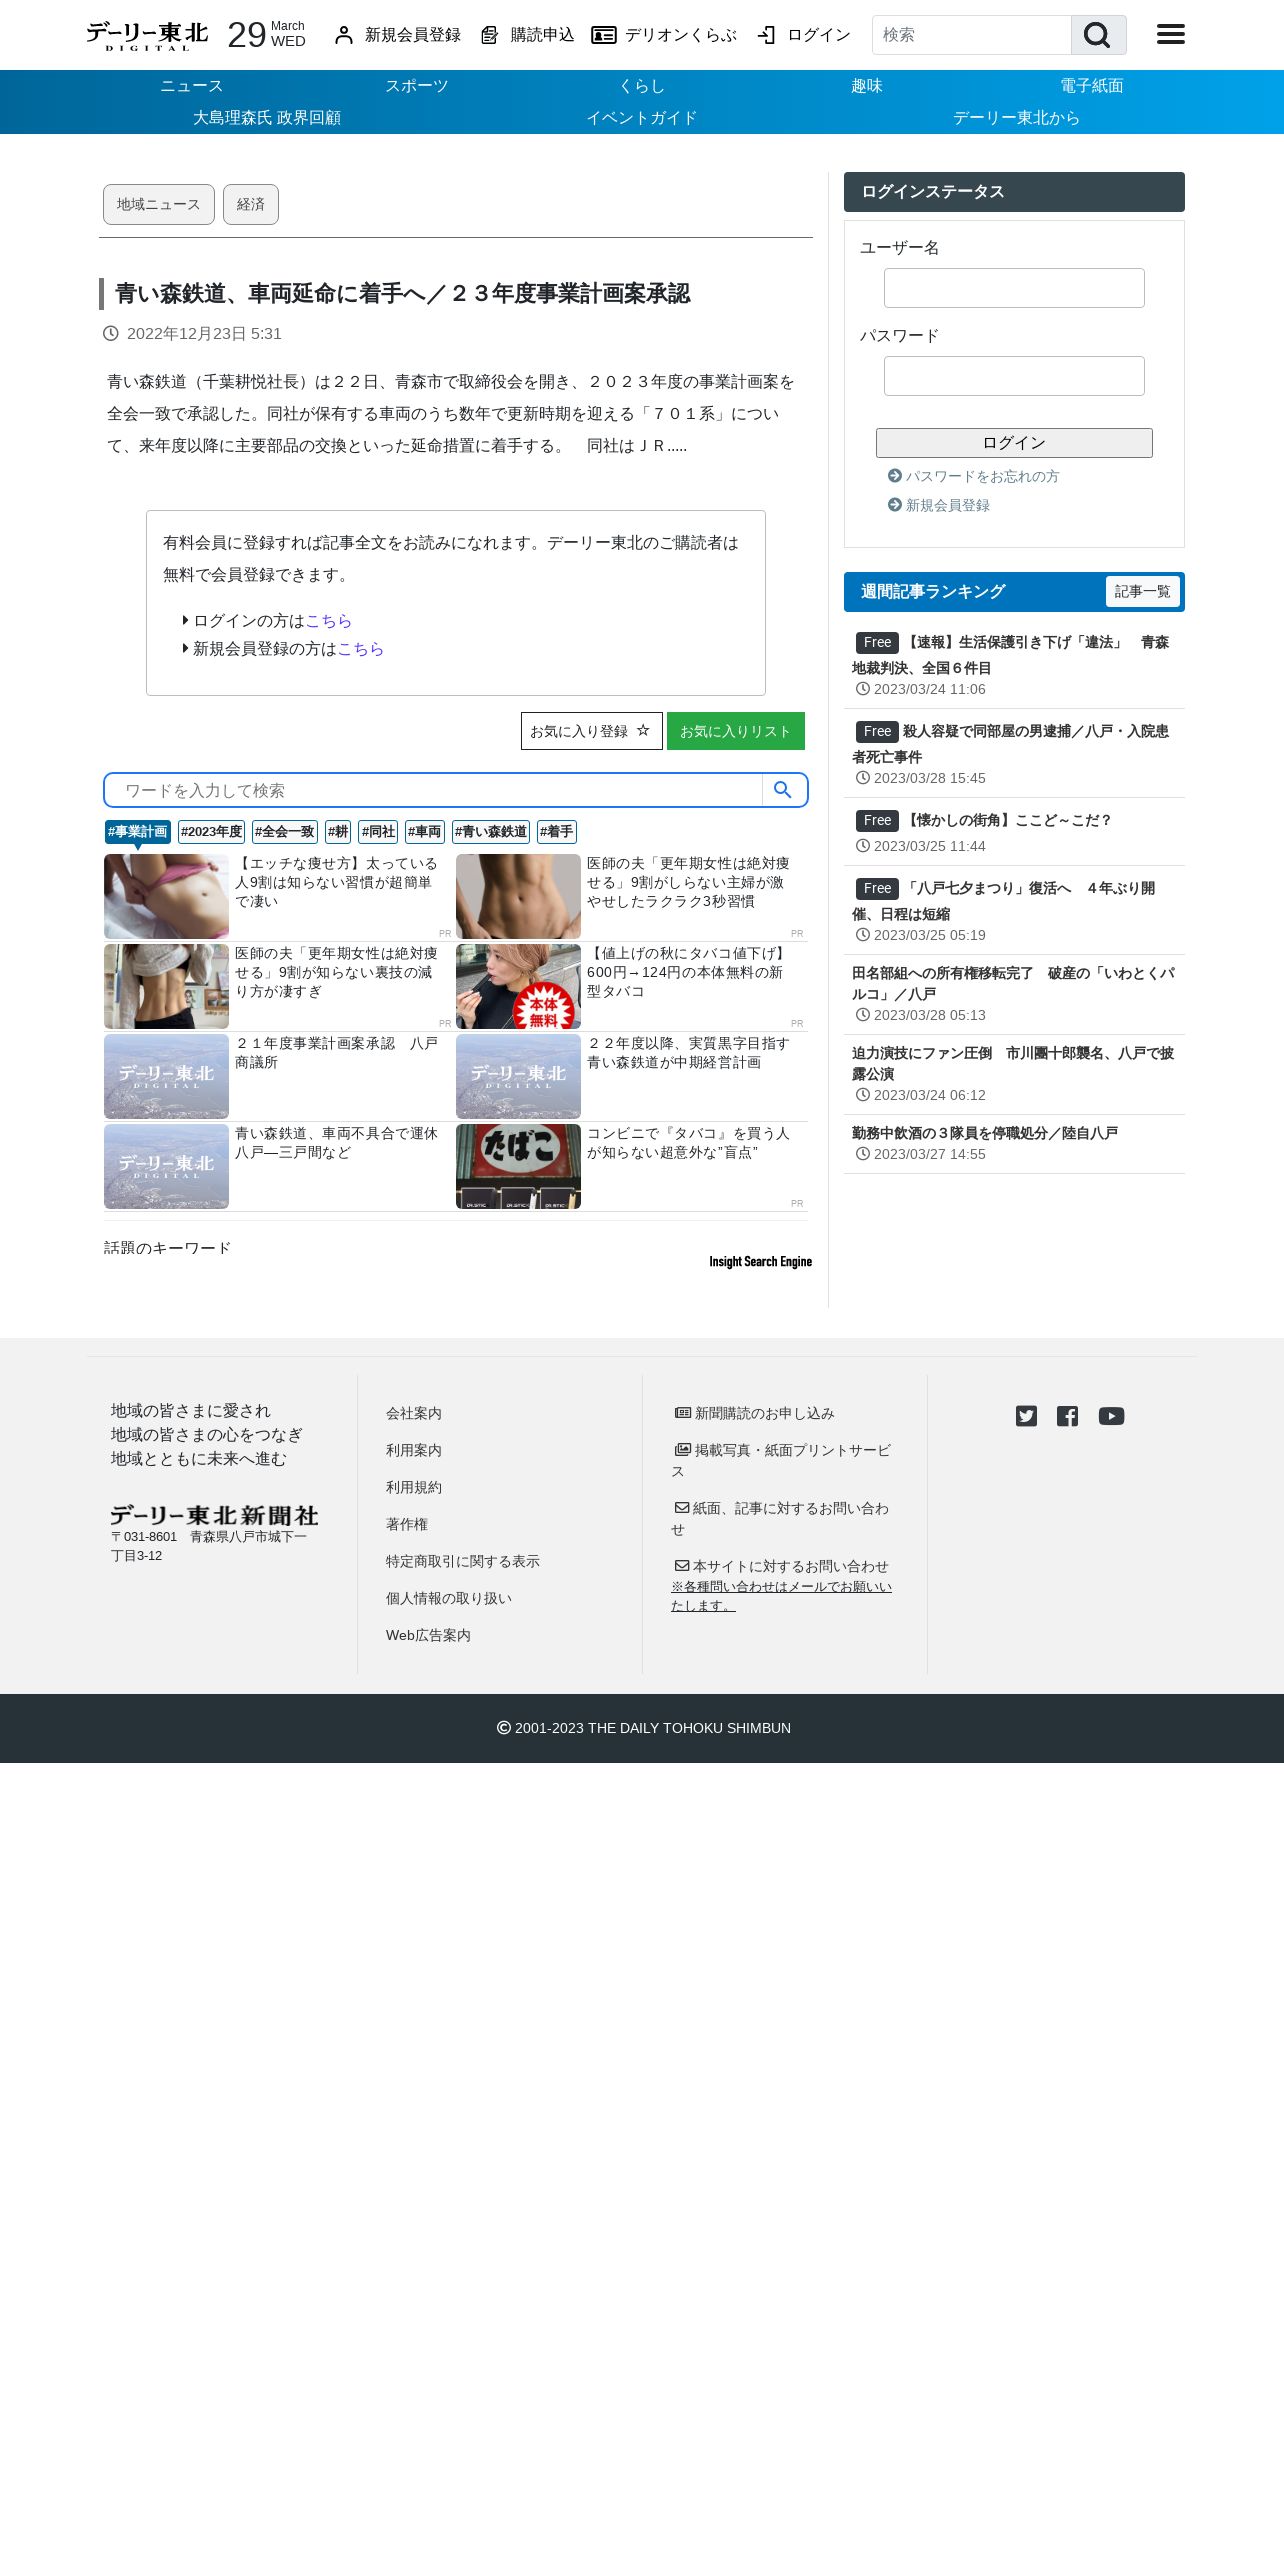Open 青い森鉄道、車両不具合で運休 article
1284x2568 pixels.
336,1143
